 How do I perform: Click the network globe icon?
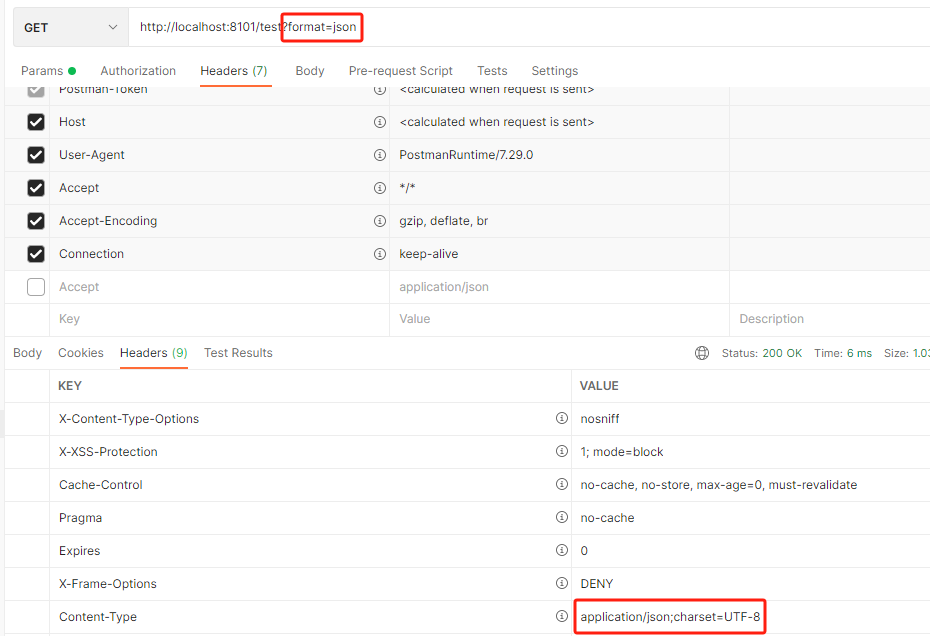click(x=702, y=353)
